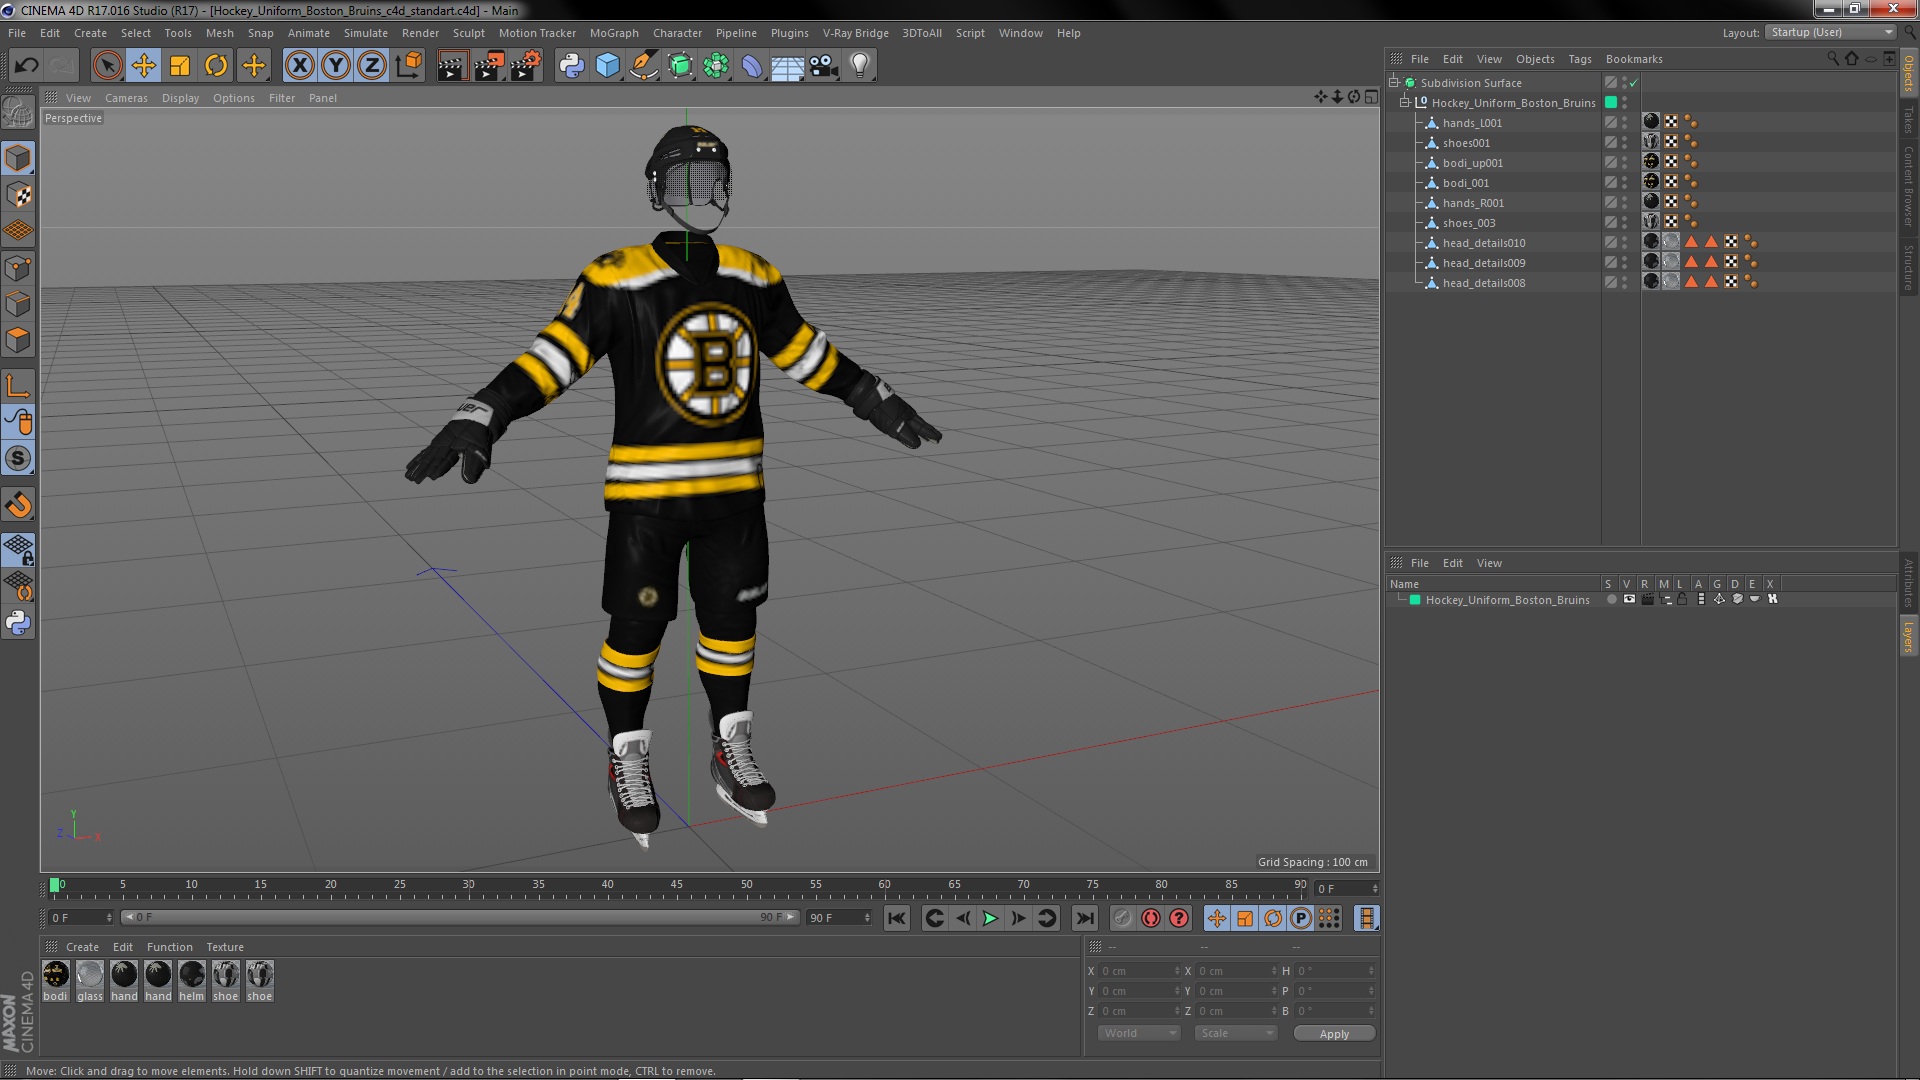1920x1080 pixels.
Task: Click the green Hockey_Uniform_Boston_Bruins layer color swatch
Action: coord(1414,600)
